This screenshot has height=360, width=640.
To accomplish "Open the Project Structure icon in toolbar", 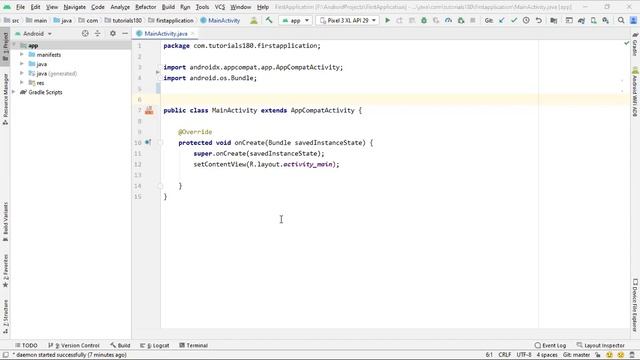I will (553, 20).
